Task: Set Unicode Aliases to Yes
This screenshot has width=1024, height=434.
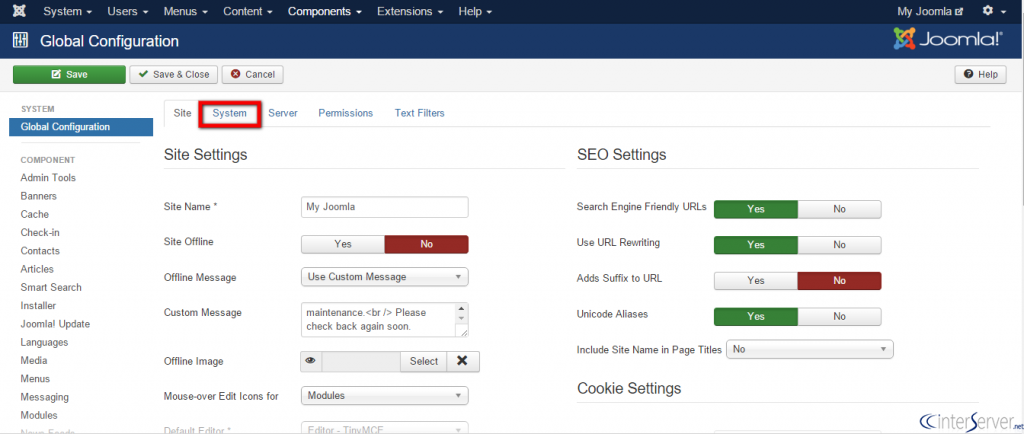Action: (x=756, y=317)
